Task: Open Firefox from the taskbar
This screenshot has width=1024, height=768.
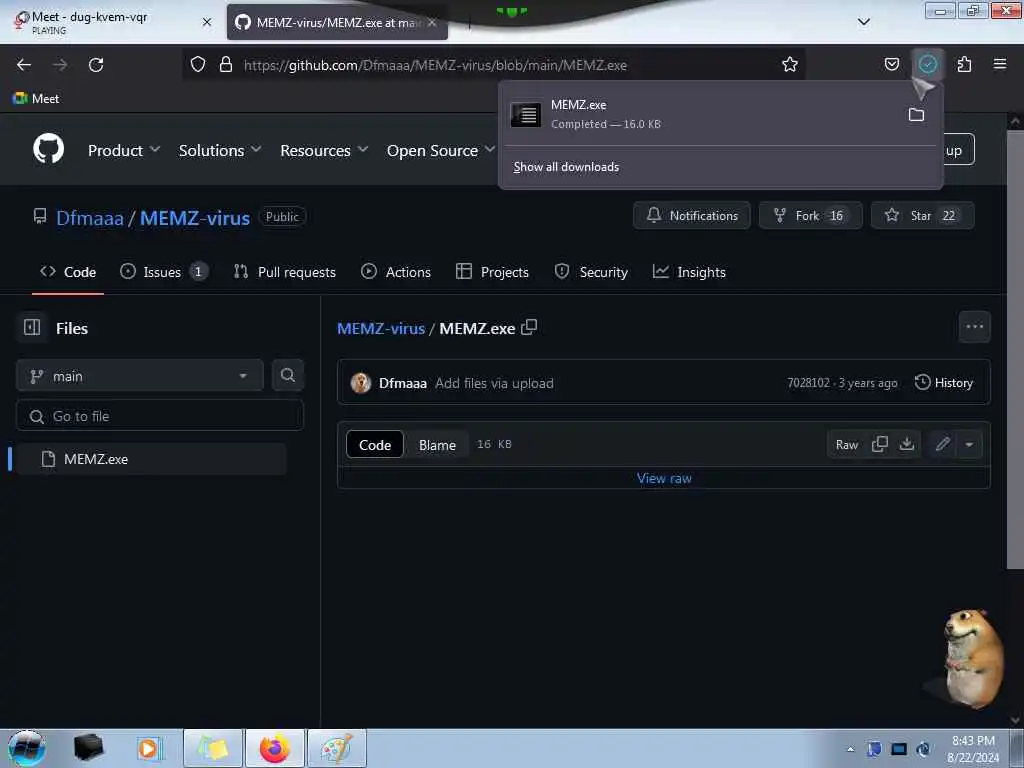Action: pyautogui.click(x=275, y=748)
